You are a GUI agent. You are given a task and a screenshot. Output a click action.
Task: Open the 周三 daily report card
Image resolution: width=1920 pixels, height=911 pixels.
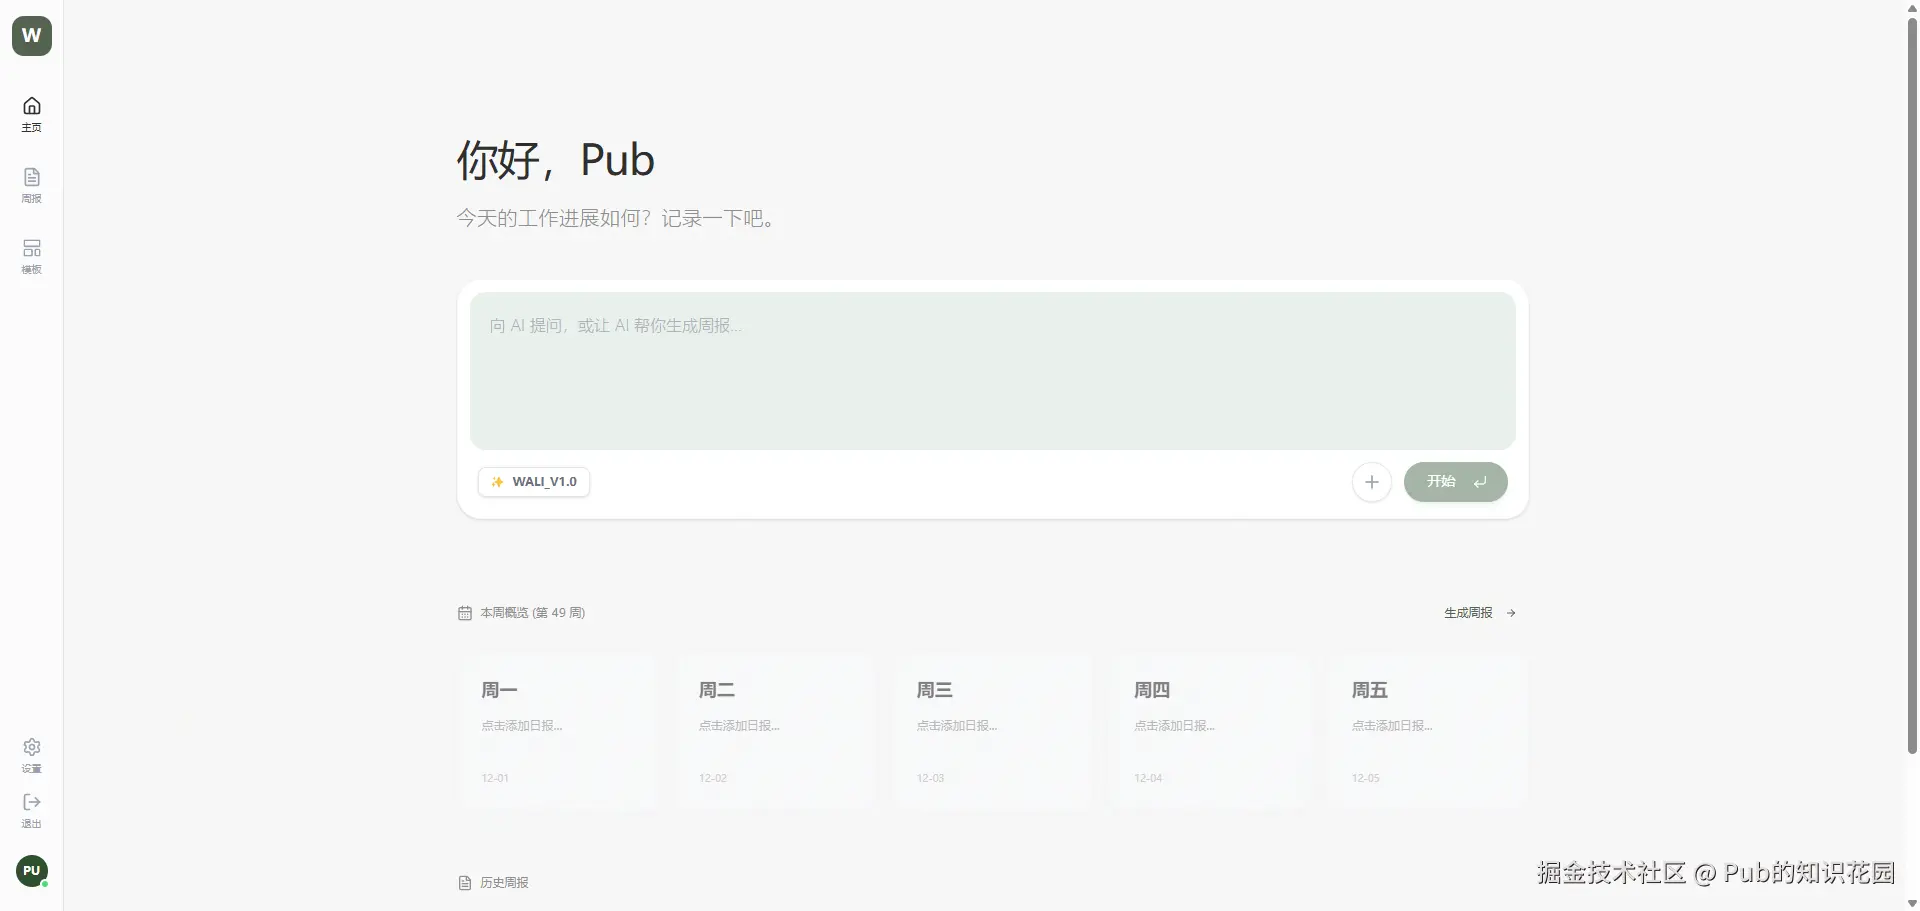992,731
